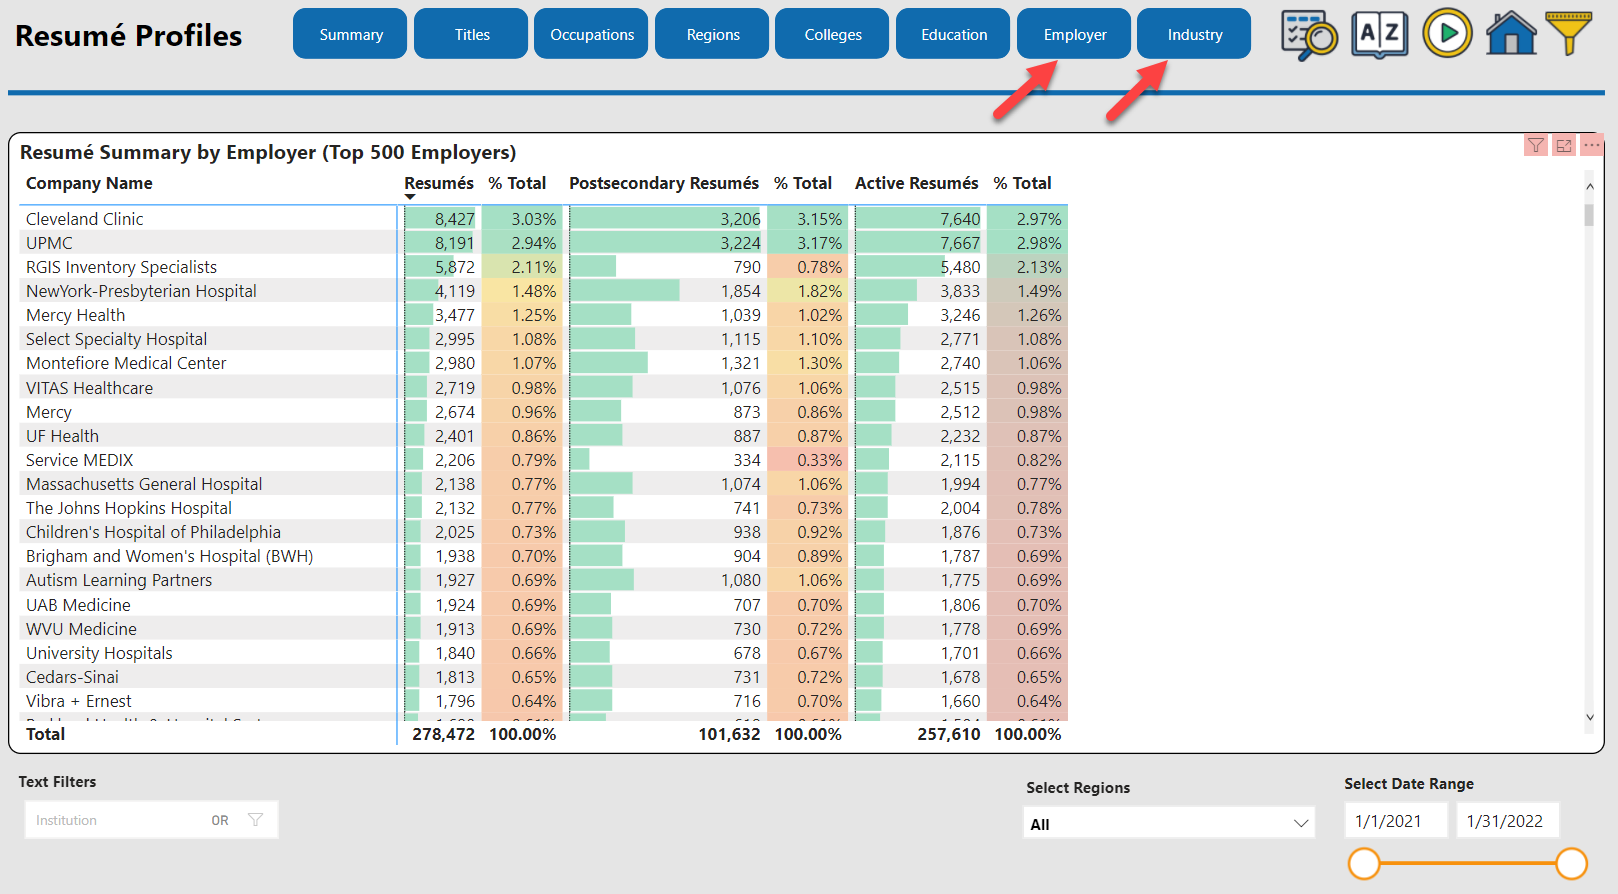Open the Regions tab
The image size is (1618, 894).
tap(712, 34)
